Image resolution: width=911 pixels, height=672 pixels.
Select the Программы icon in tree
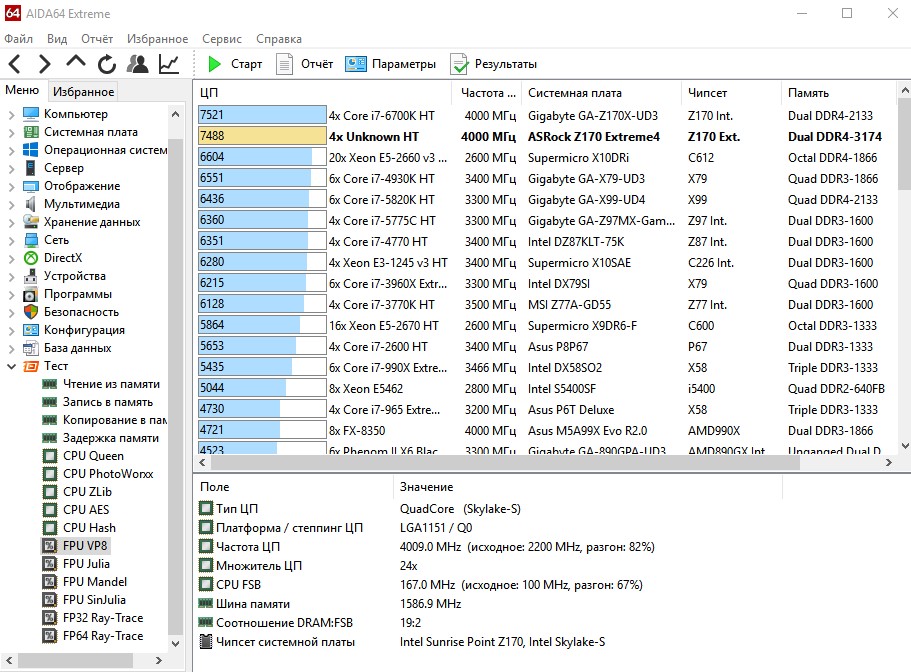[31, 294]
